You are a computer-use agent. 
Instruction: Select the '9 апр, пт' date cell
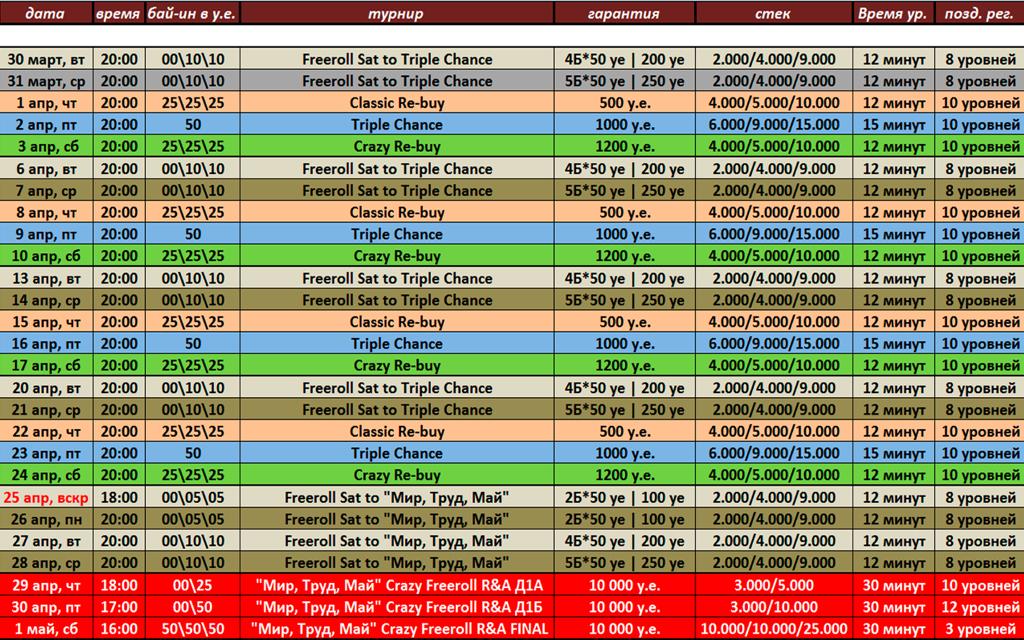46,234
